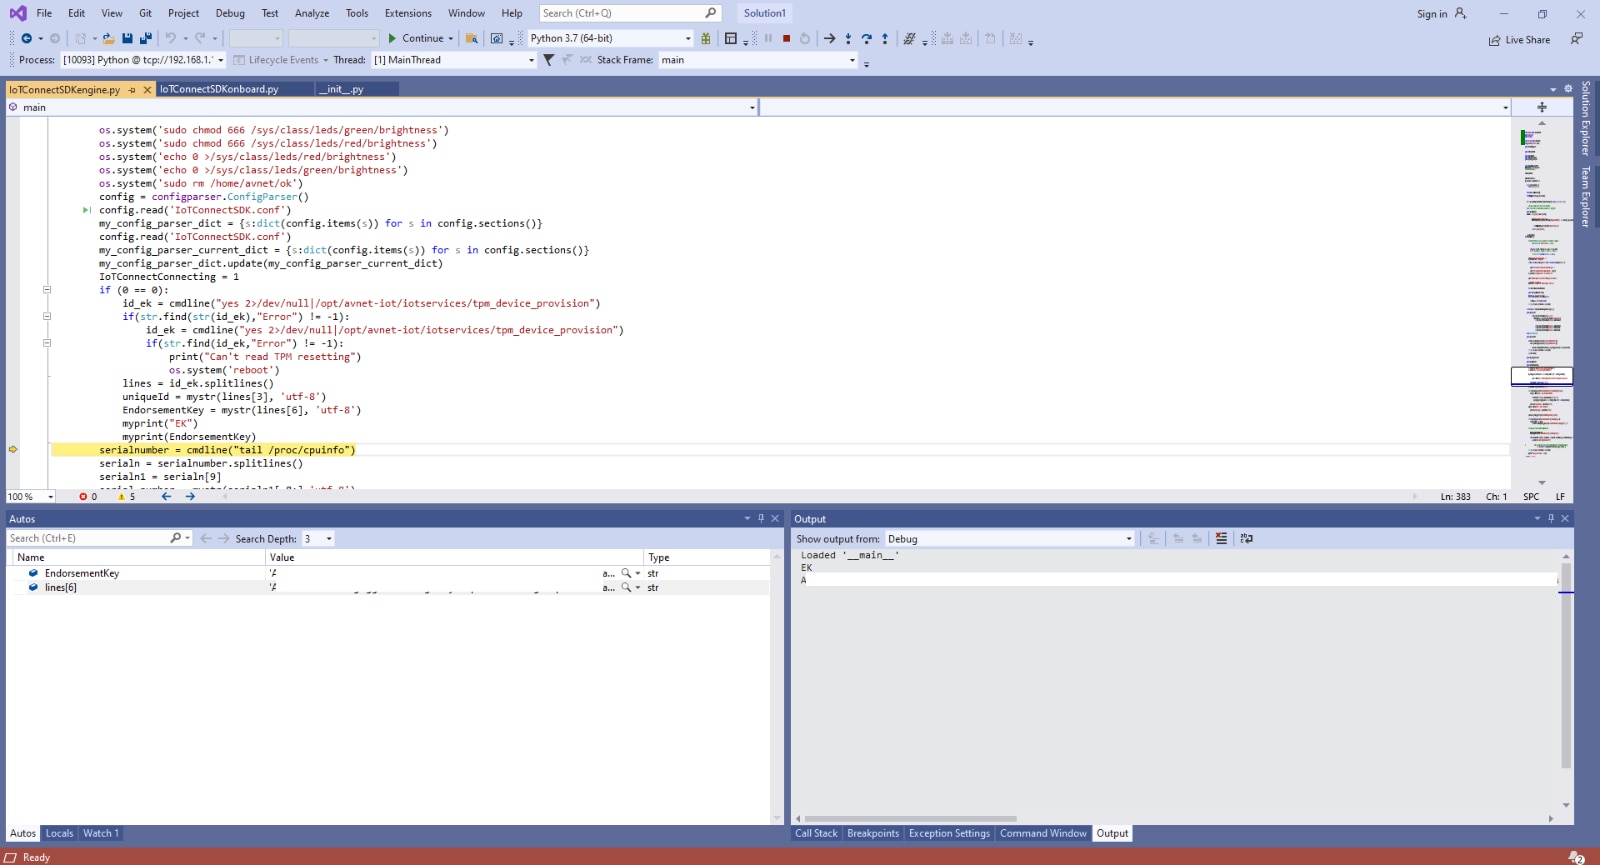Switch to the Locals tab
This screenshot has height=865, width=1600.
[x=59, y=833]
